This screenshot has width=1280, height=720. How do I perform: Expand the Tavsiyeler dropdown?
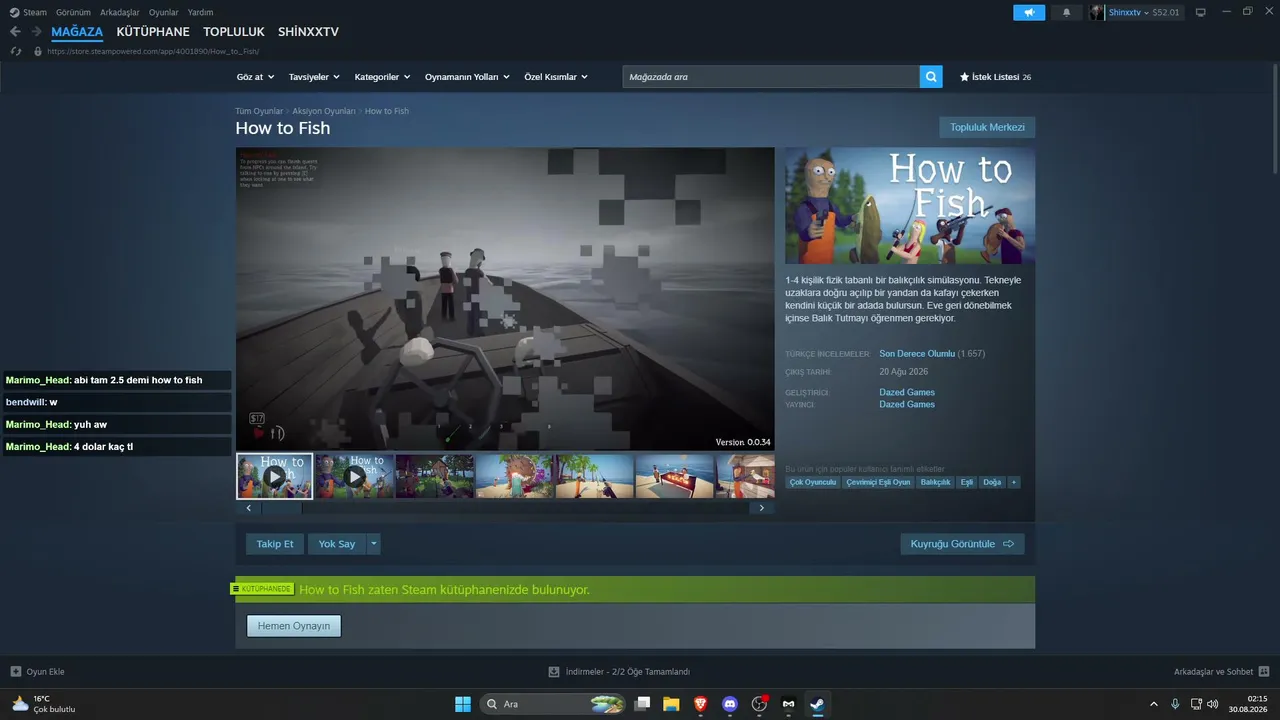(x=314, y=77)
